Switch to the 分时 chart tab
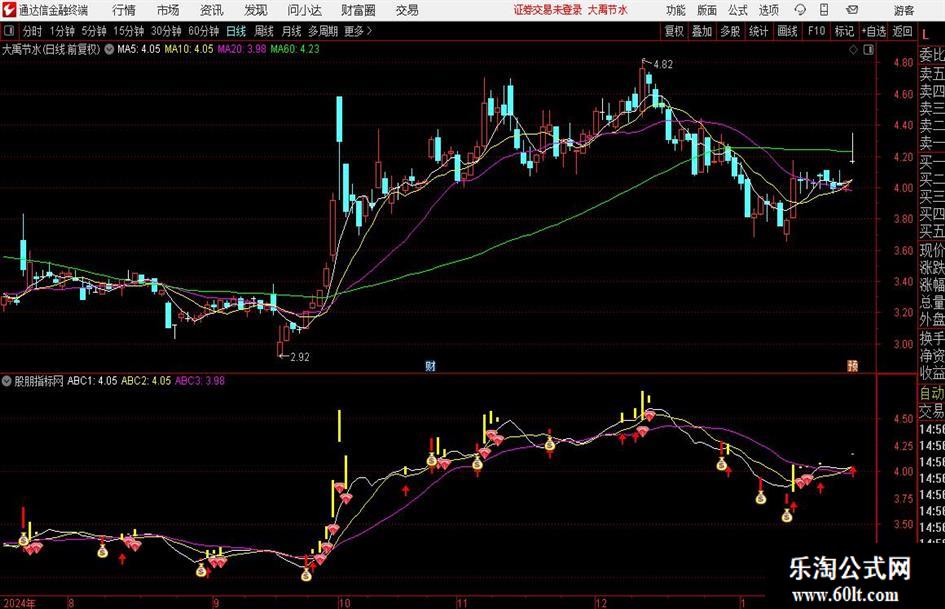 coord(33,31)
